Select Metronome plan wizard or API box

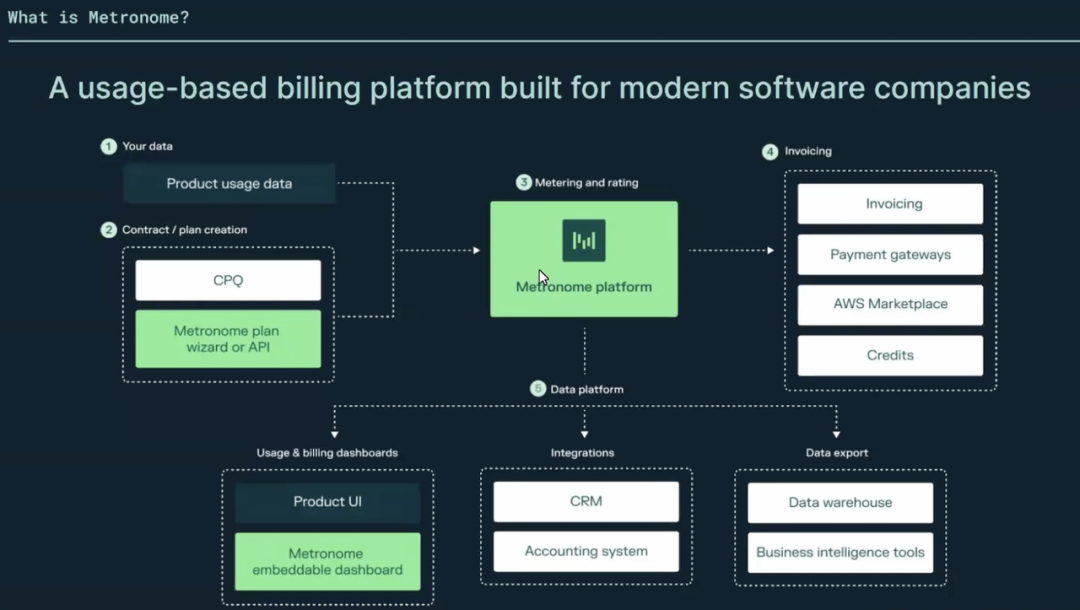[228, 339]
